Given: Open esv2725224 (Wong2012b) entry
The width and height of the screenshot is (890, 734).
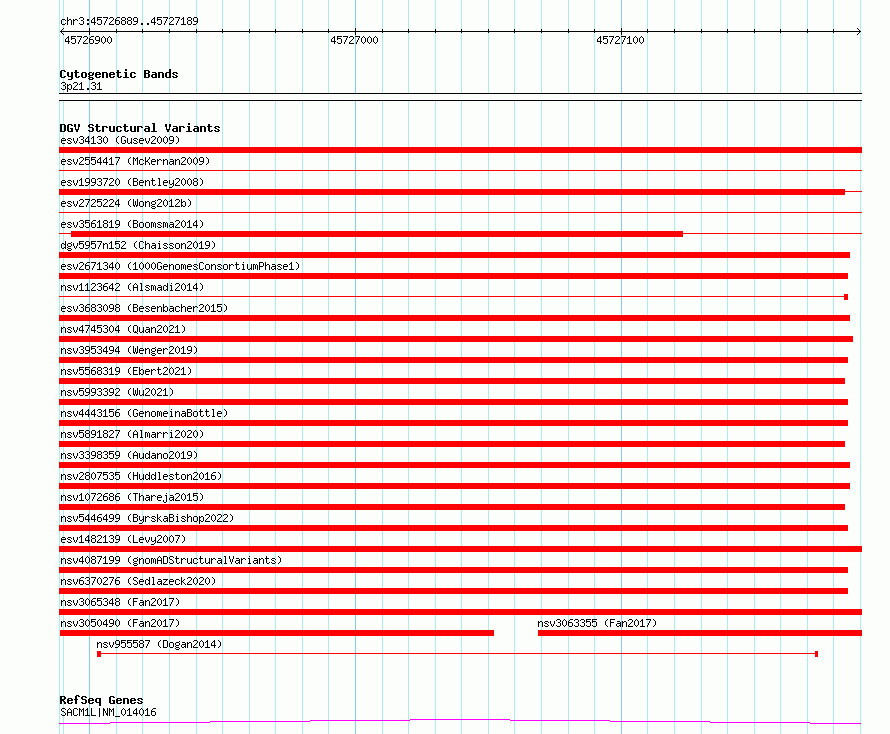Looking at the screenshot, I should point(126,203).
